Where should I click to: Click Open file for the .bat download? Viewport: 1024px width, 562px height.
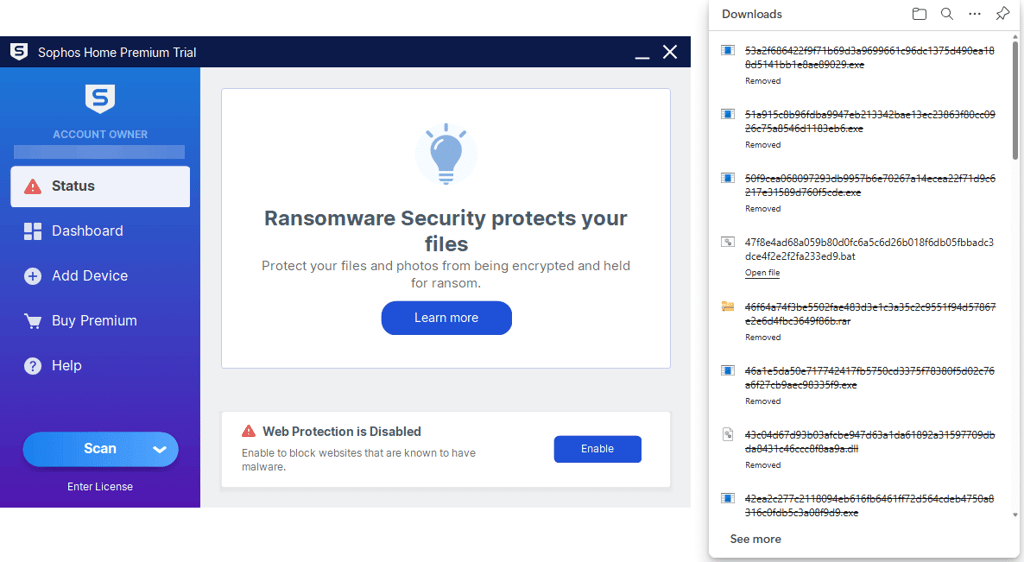(762, 273)
